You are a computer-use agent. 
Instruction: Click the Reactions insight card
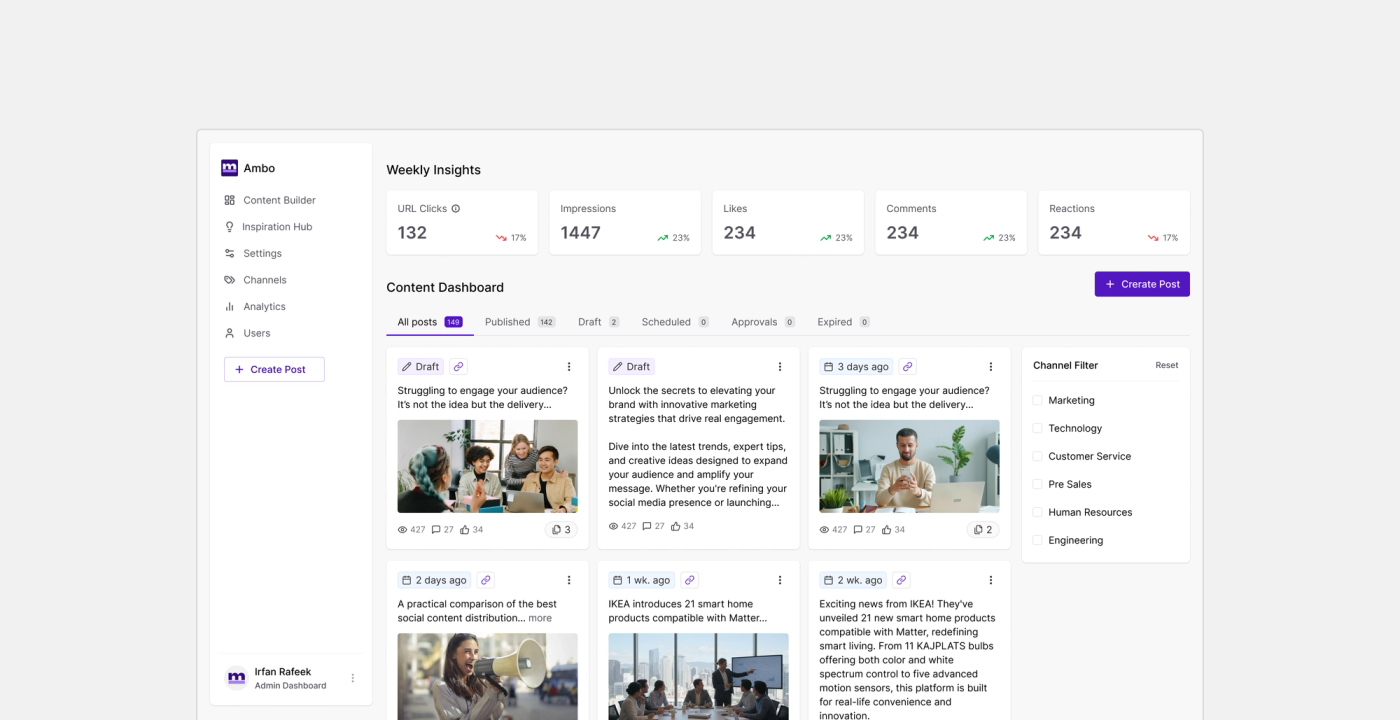click(1113, 223)
